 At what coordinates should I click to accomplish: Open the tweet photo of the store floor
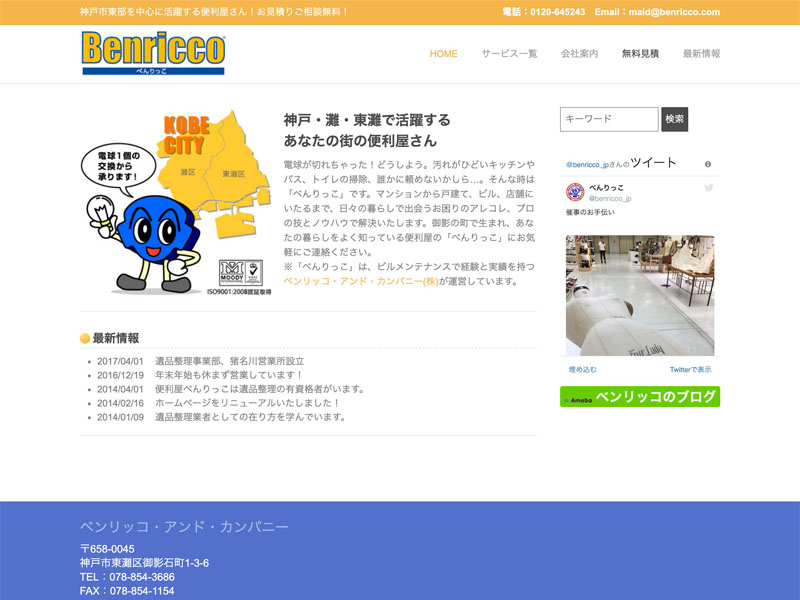[640, 295]
